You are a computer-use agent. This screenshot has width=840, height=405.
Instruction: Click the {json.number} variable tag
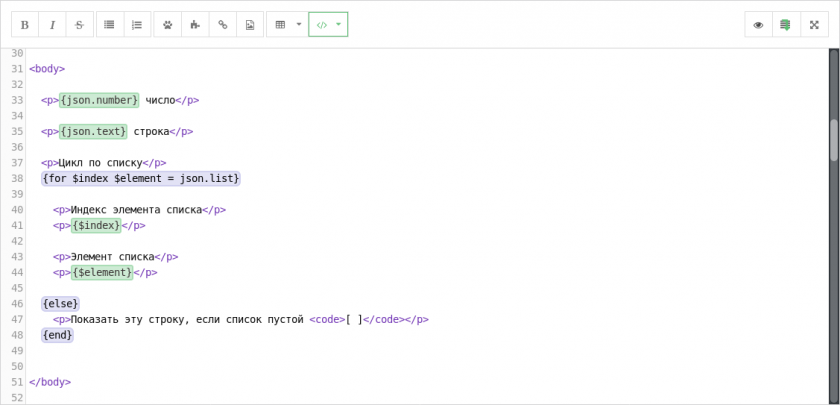click(99, 100)
